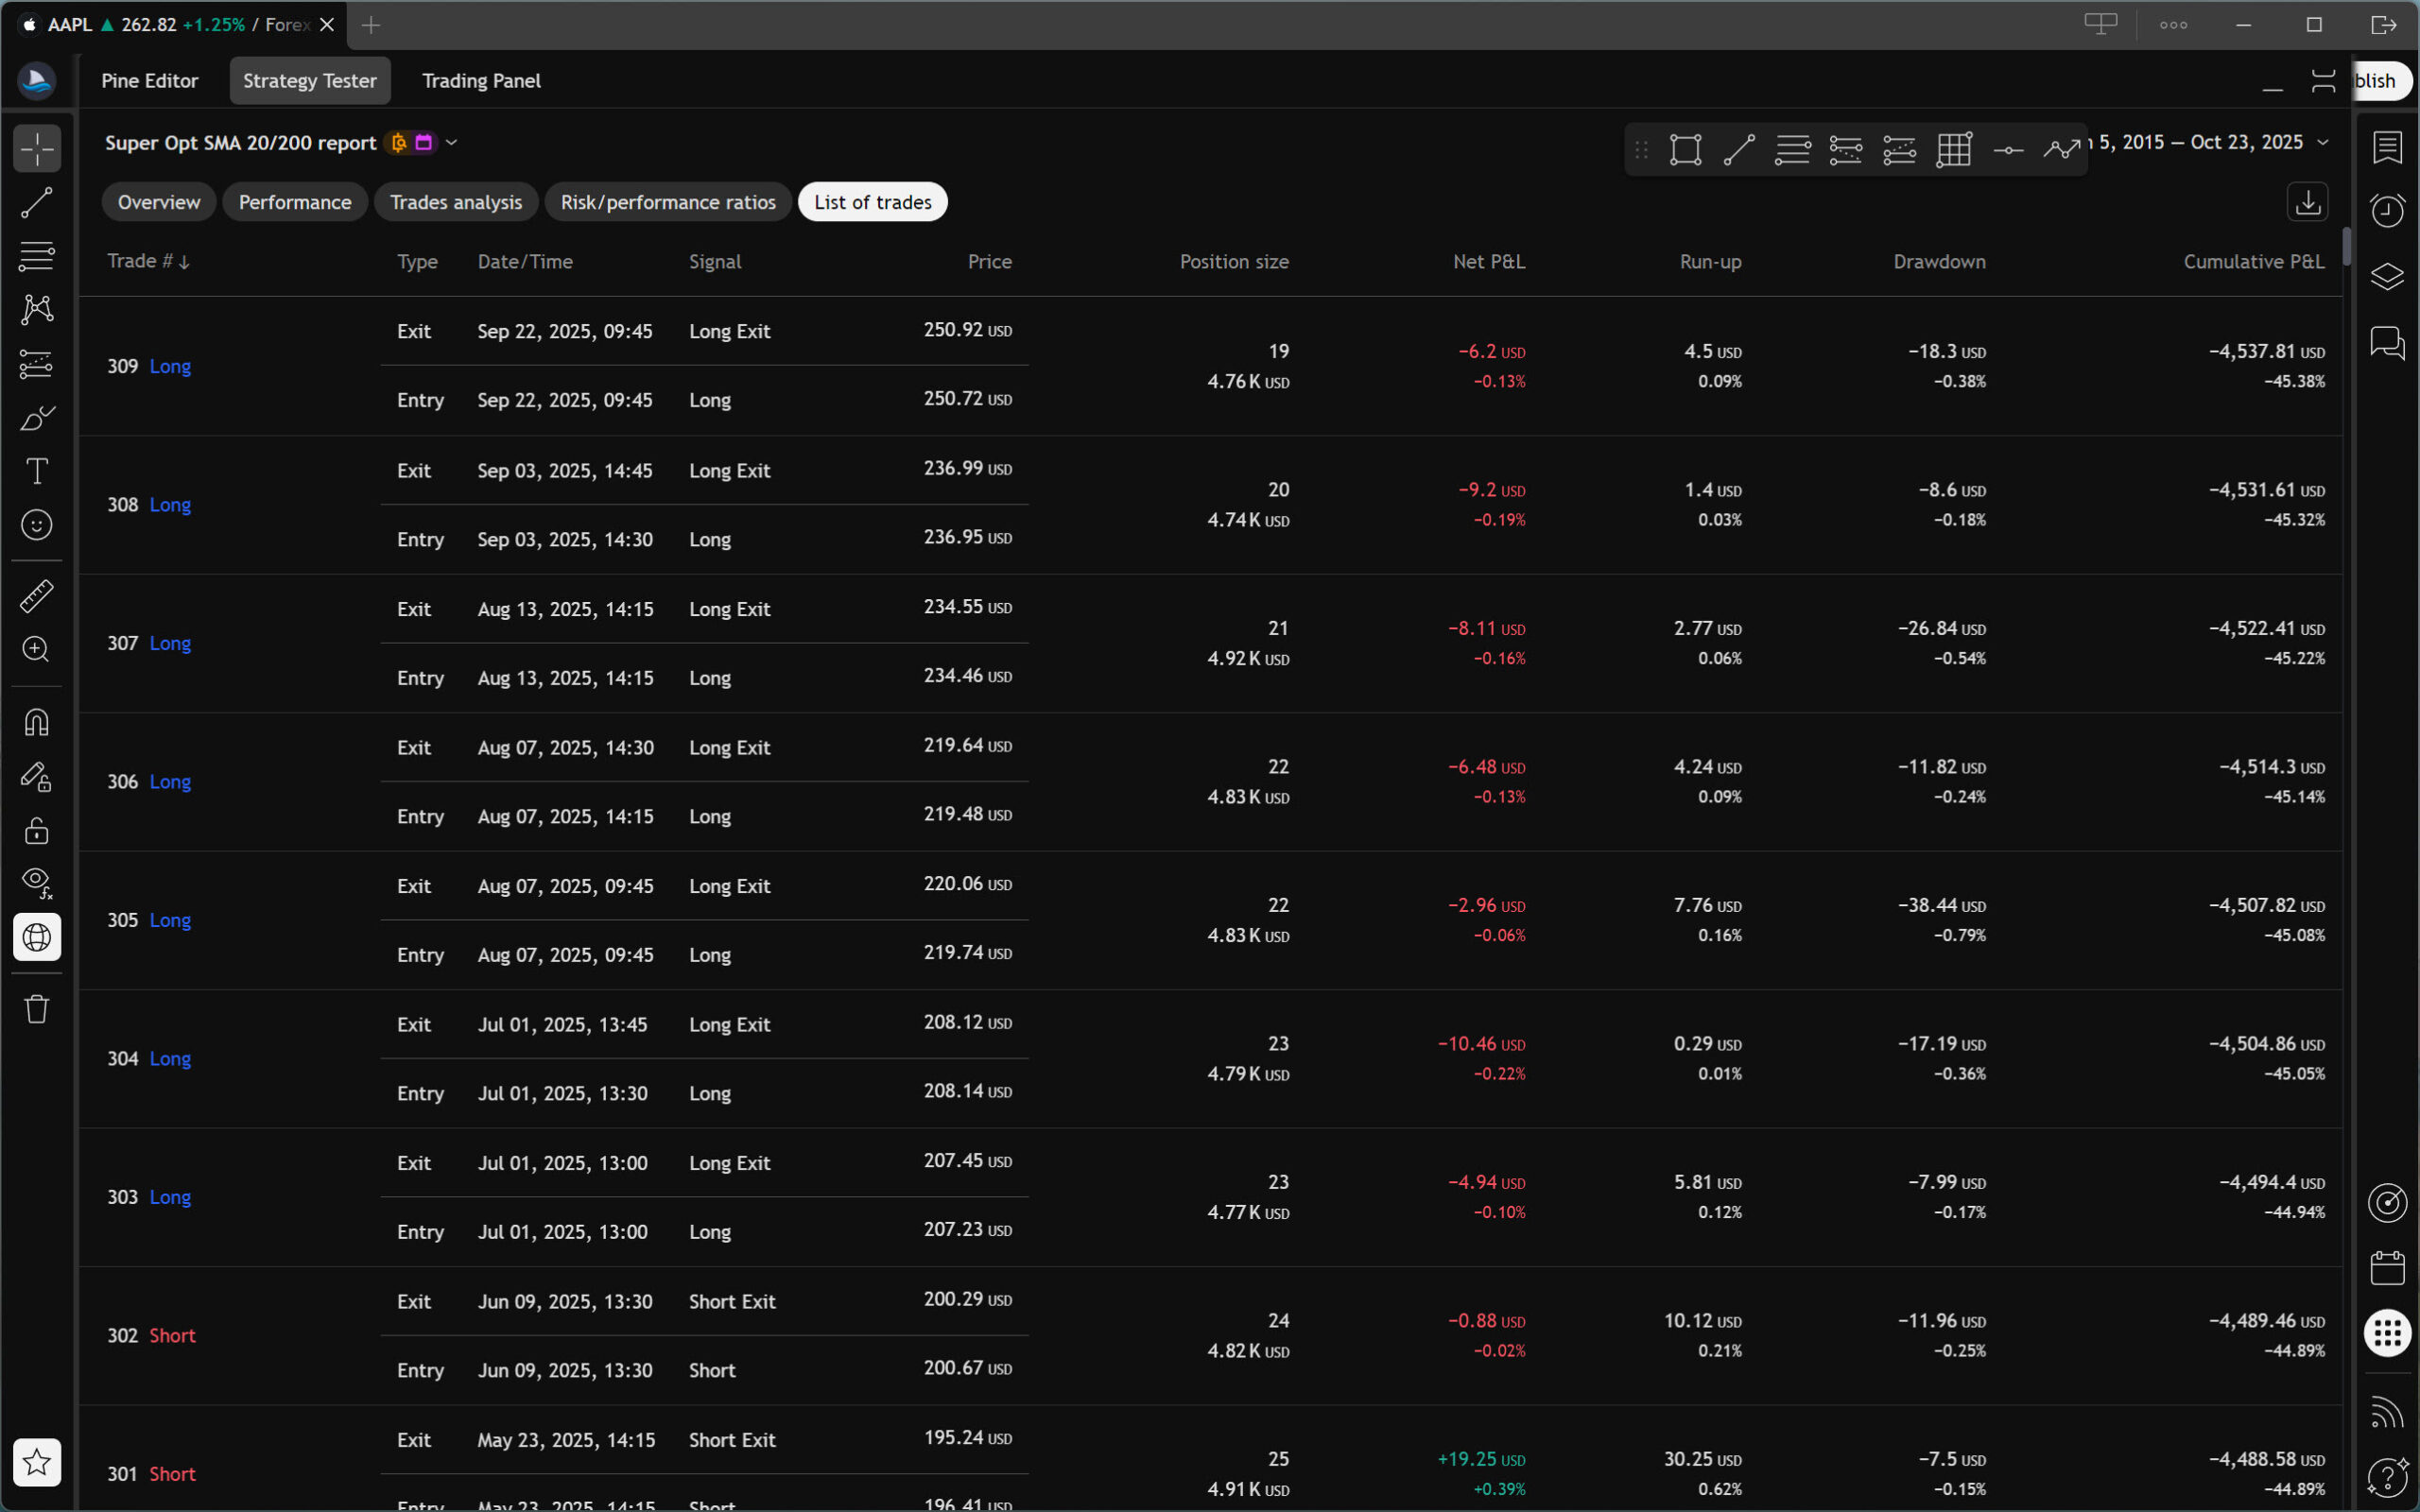Click the Overview button
The image size is (2420, 1512).
(x=159, y=202)
